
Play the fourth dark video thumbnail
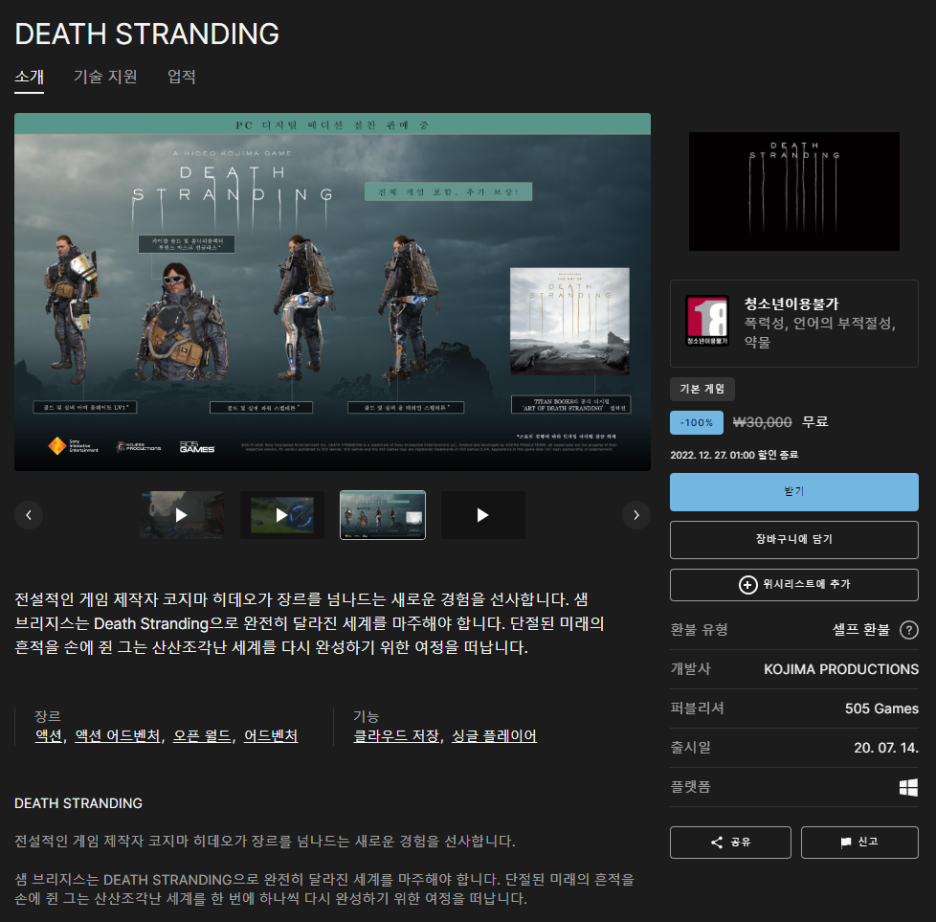[483, 515]
